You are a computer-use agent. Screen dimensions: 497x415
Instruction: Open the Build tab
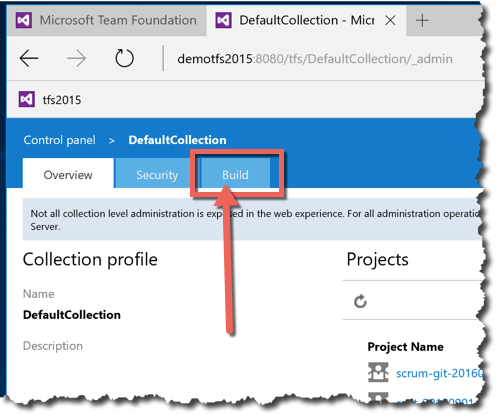click(x=235, y=174)
